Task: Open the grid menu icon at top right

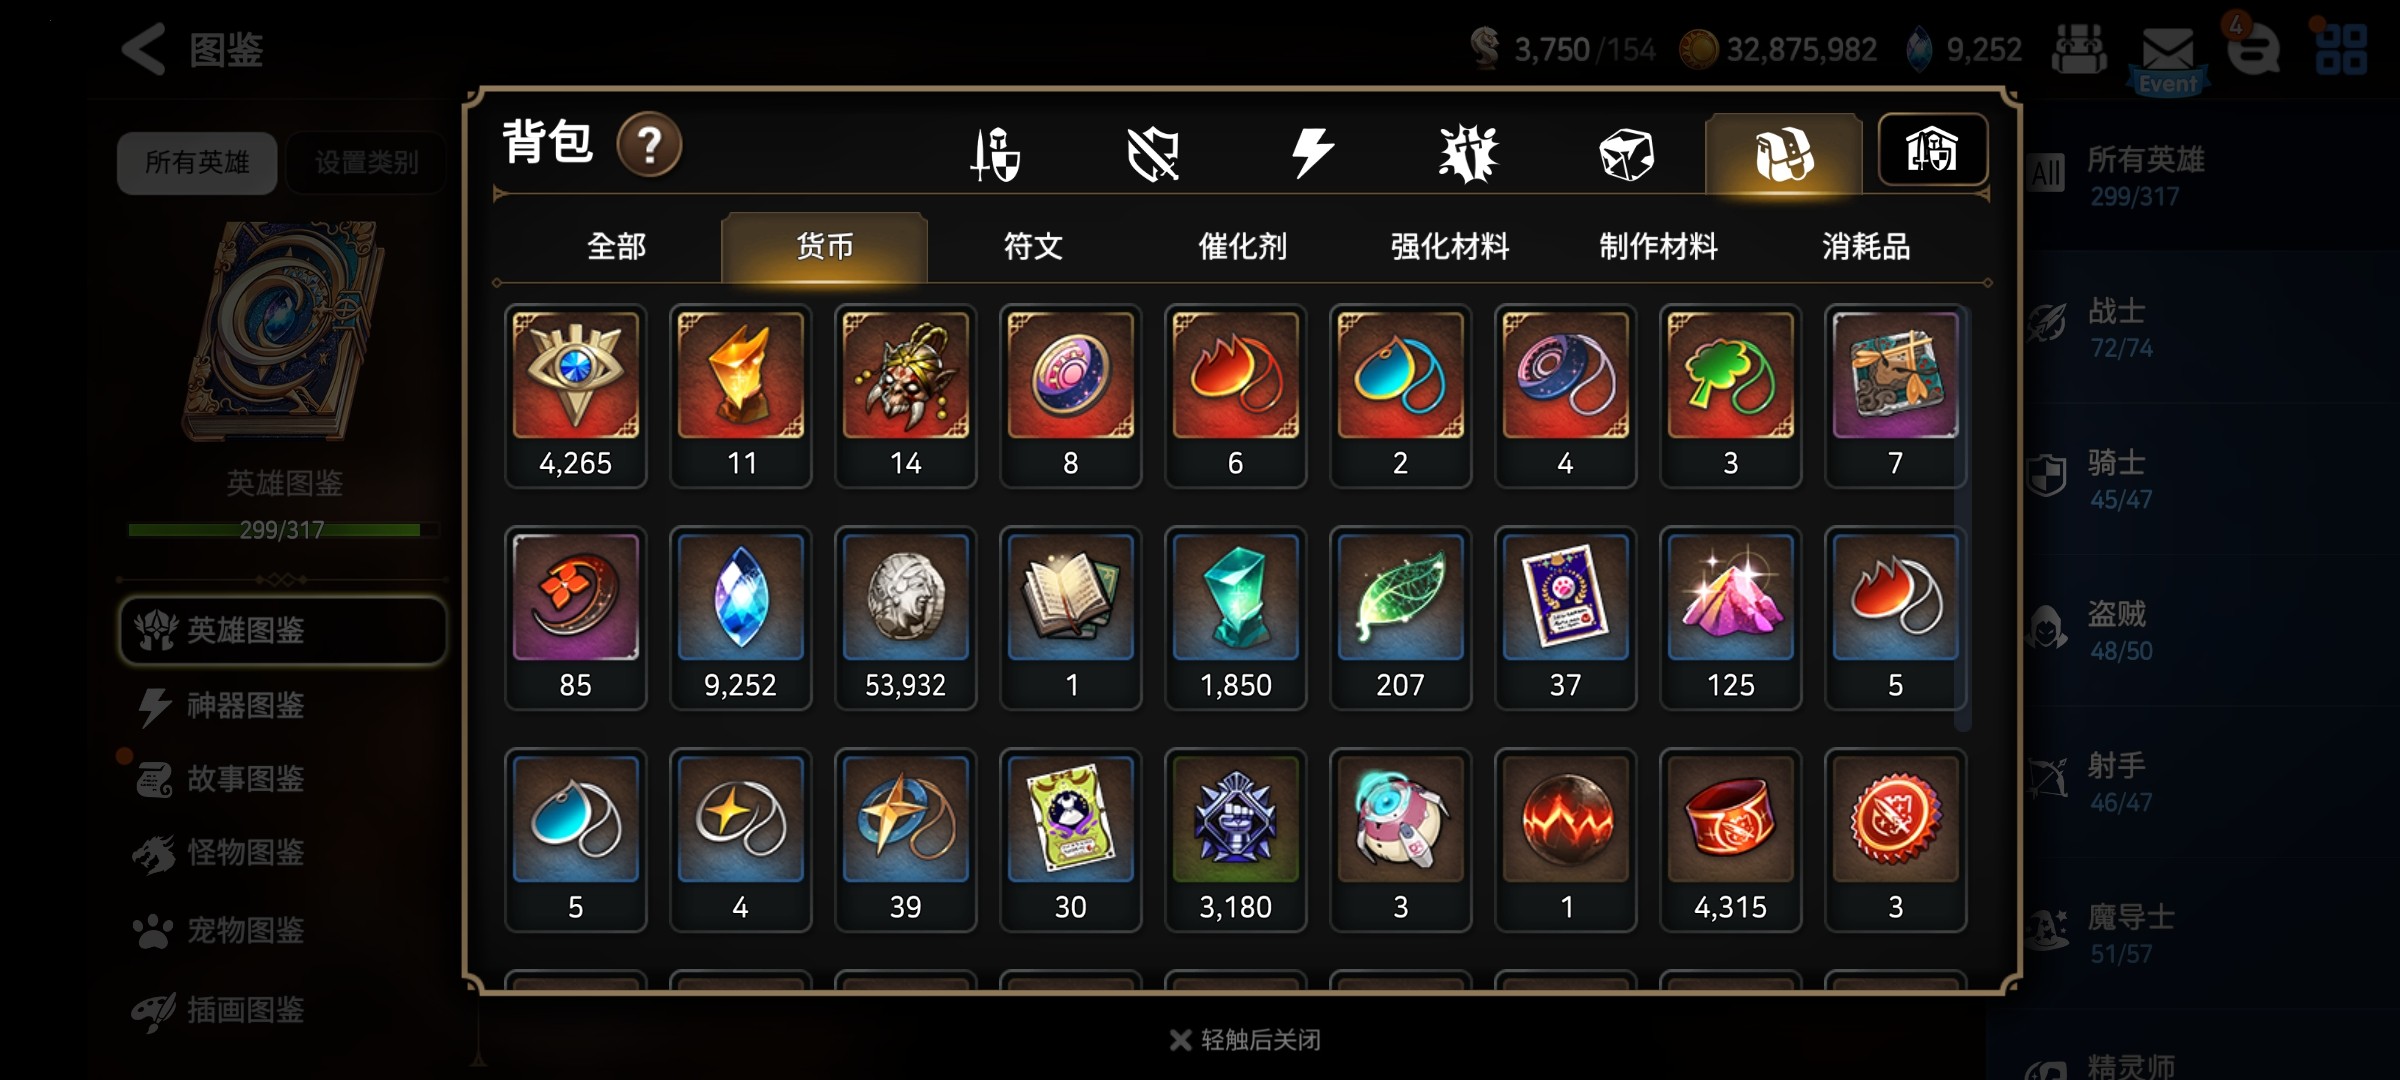Action: [2341, 50]
